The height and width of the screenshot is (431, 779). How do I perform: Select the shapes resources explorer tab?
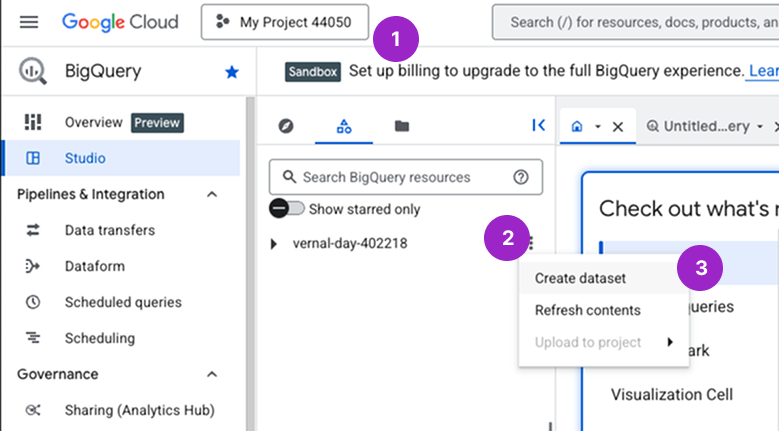[x=344, y=126]
